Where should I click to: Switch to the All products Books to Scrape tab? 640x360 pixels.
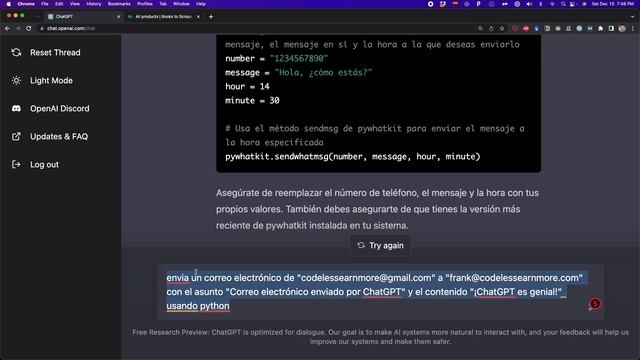(x=163, y=17)
